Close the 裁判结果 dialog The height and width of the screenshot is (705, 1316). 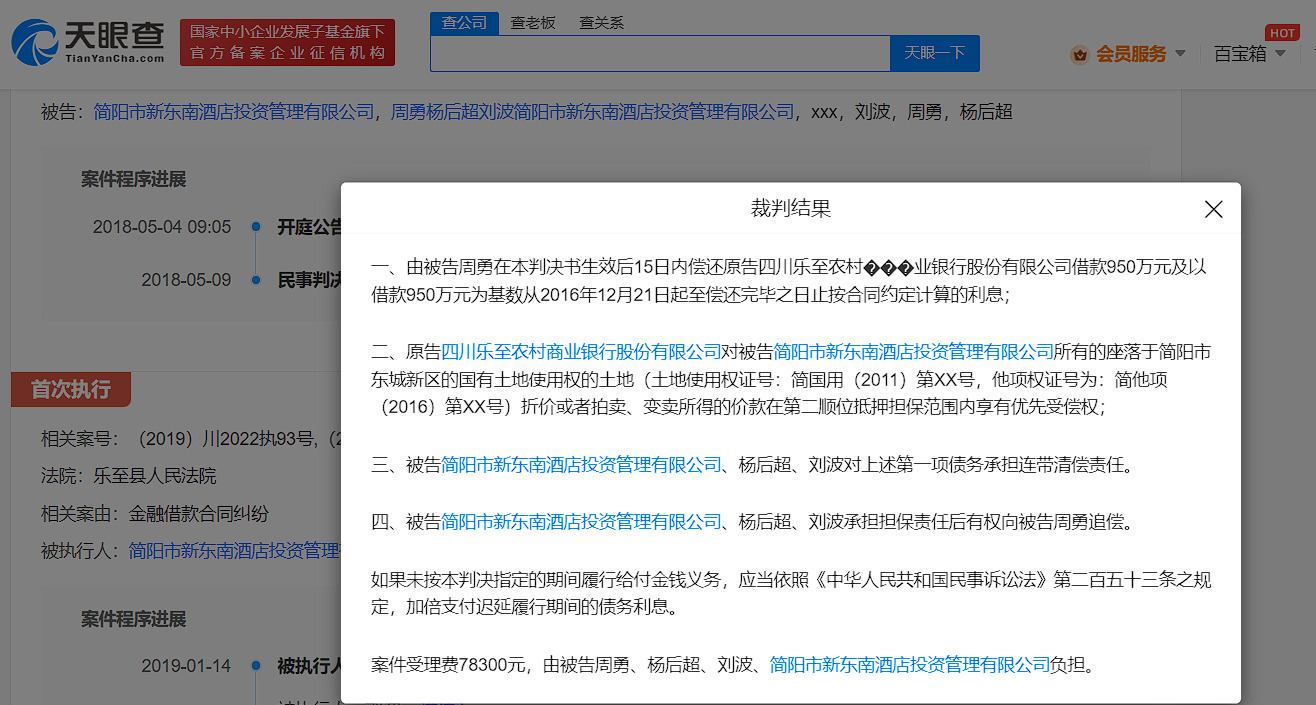click(x=1213, y=210)
